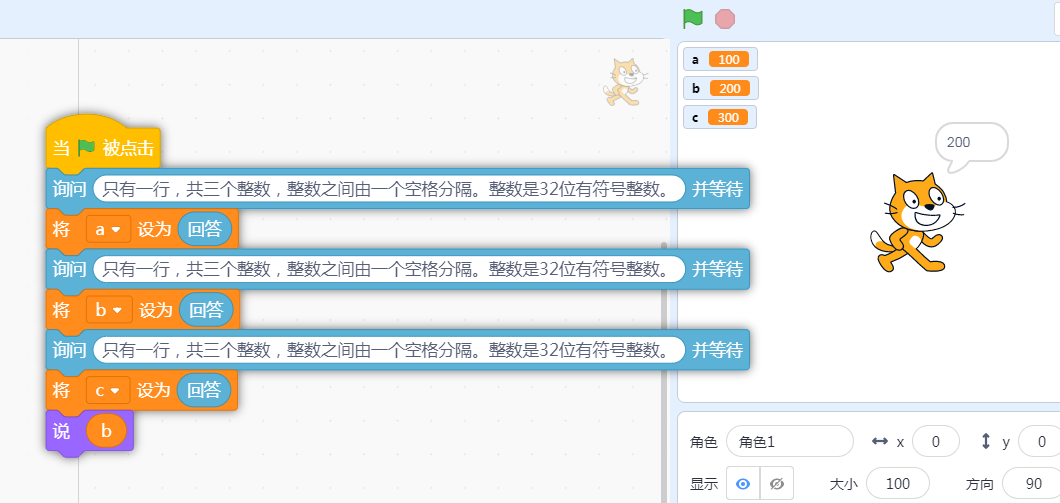Screen dimensions: 1060x503
Task: Show the sprite using the eye icon
Action: click(743, 483)
